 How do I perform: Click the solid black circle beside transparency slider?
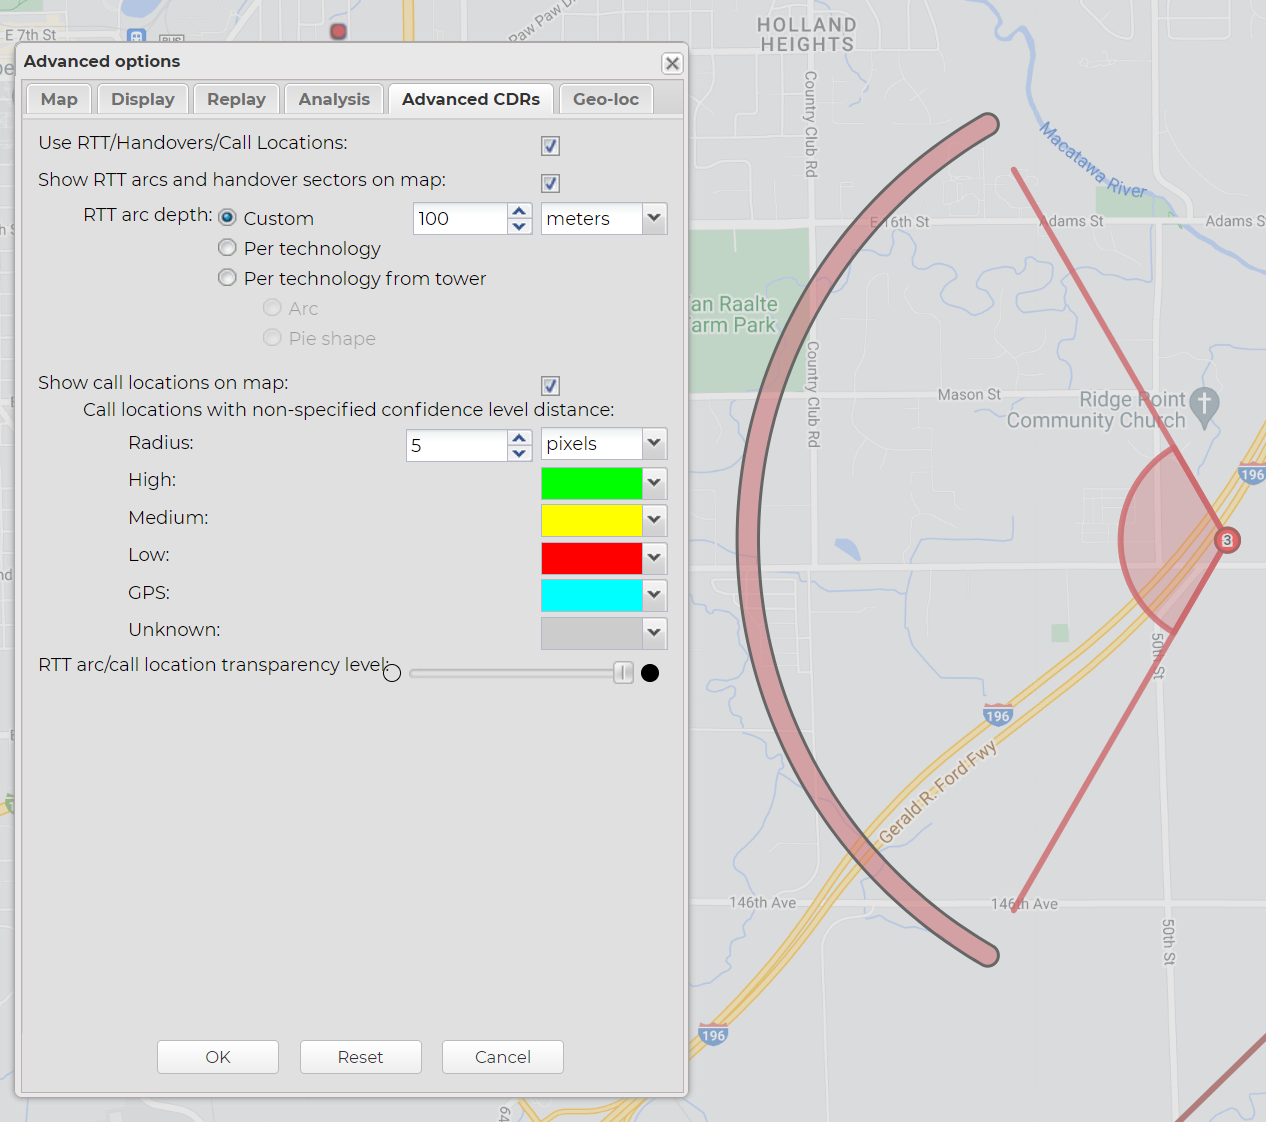650,673
